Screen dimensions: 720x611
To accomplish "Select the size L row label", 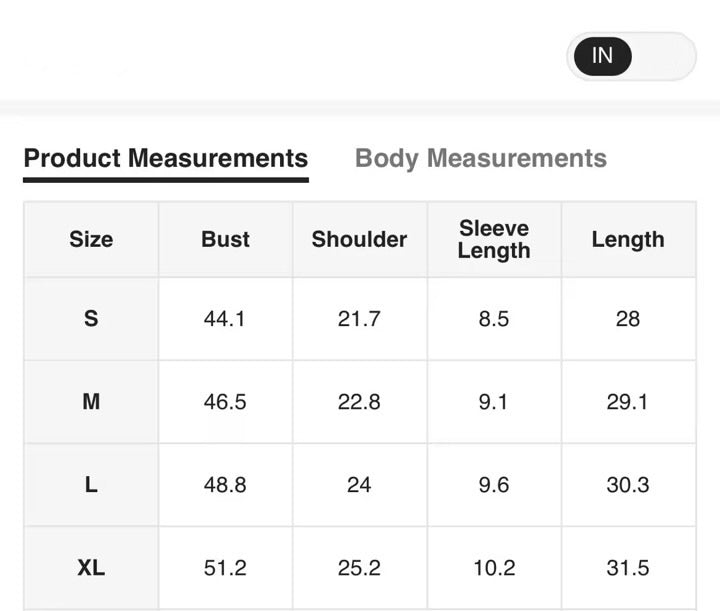I will point(91,485).
